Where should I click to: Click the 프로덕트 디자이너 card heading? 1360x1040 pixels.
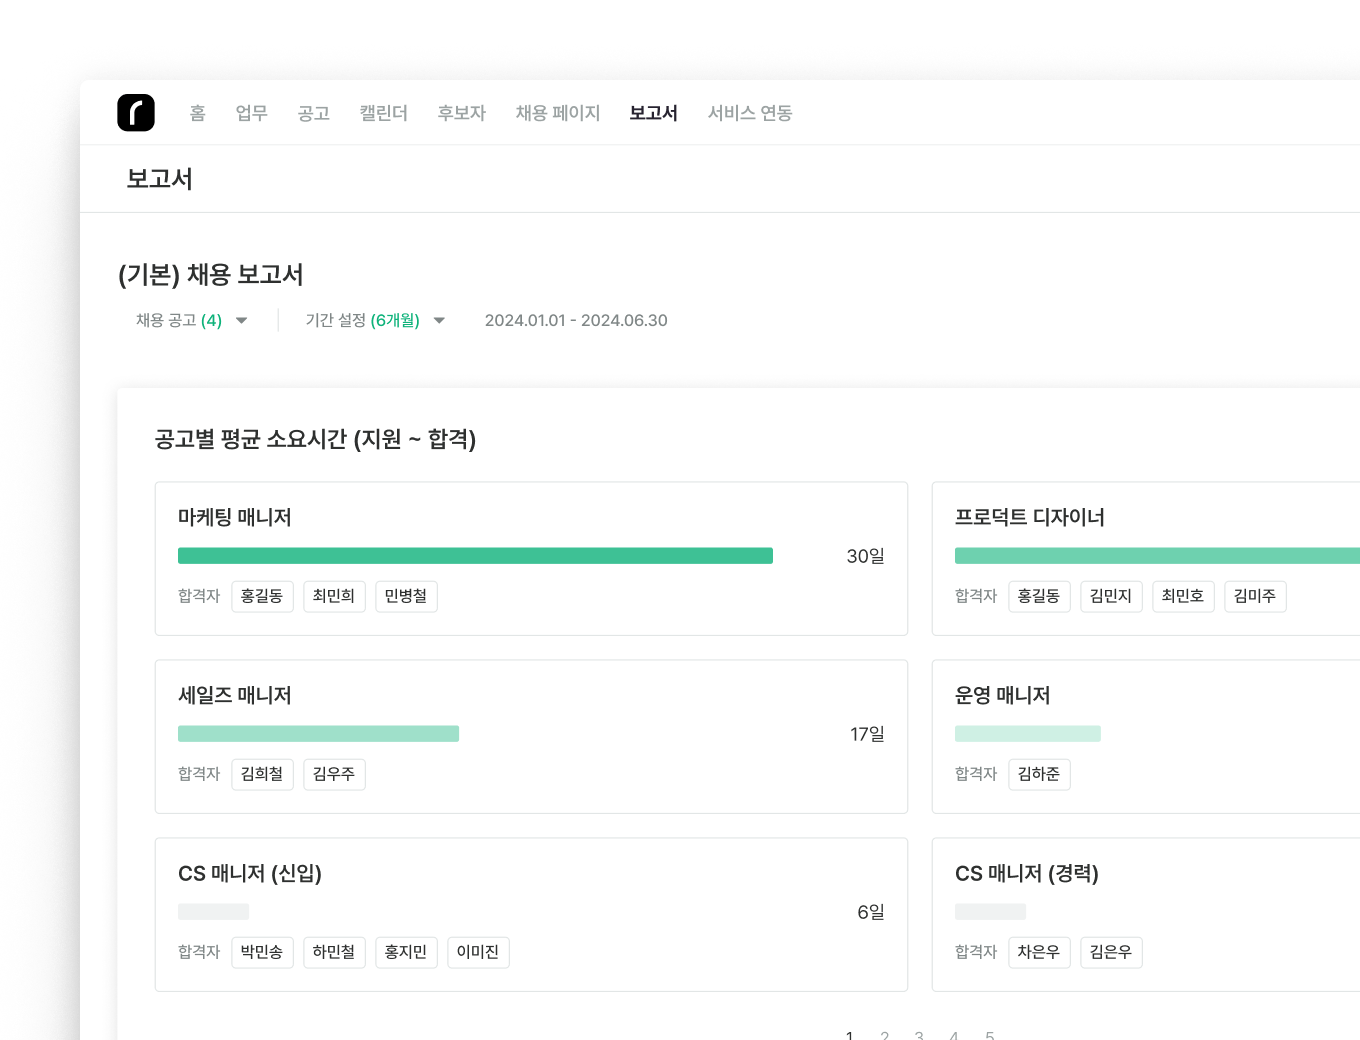(x=1030, y=517)
